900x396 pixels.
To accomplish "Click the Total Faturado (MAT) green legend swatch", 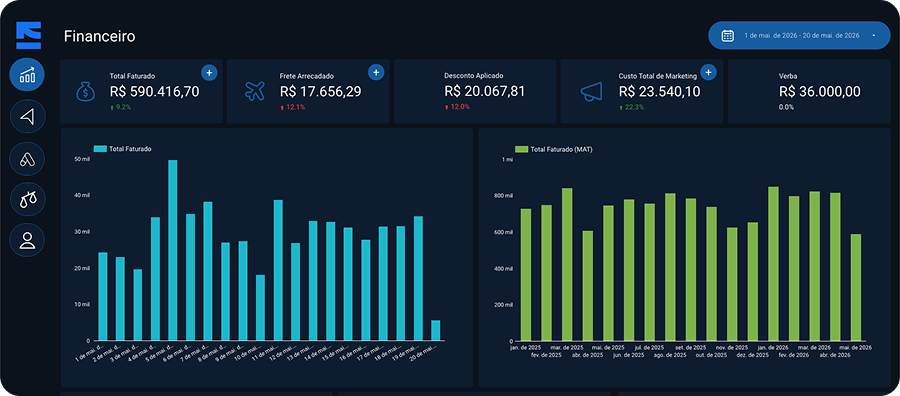I will pos(521,149).
